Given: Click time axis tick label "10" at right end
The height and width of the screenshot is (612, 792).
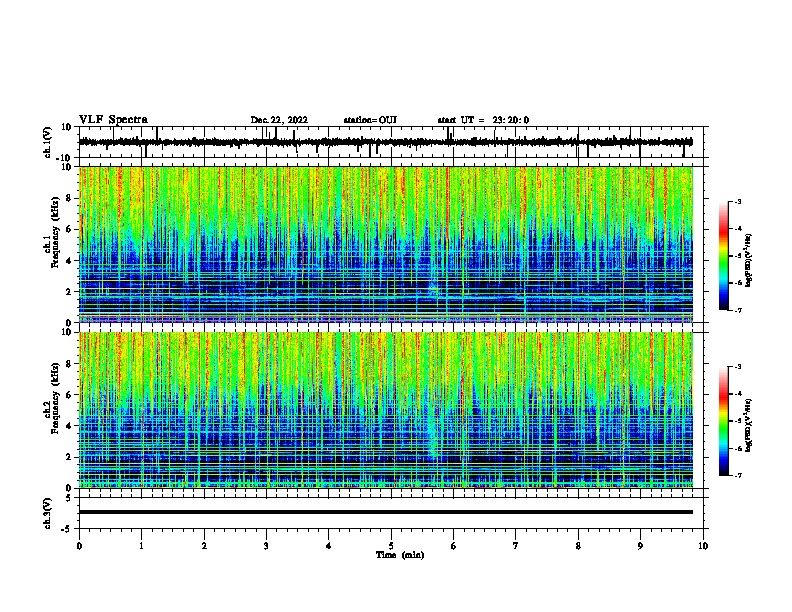Looking at the screenshot, I should click(x=703, y=546).
